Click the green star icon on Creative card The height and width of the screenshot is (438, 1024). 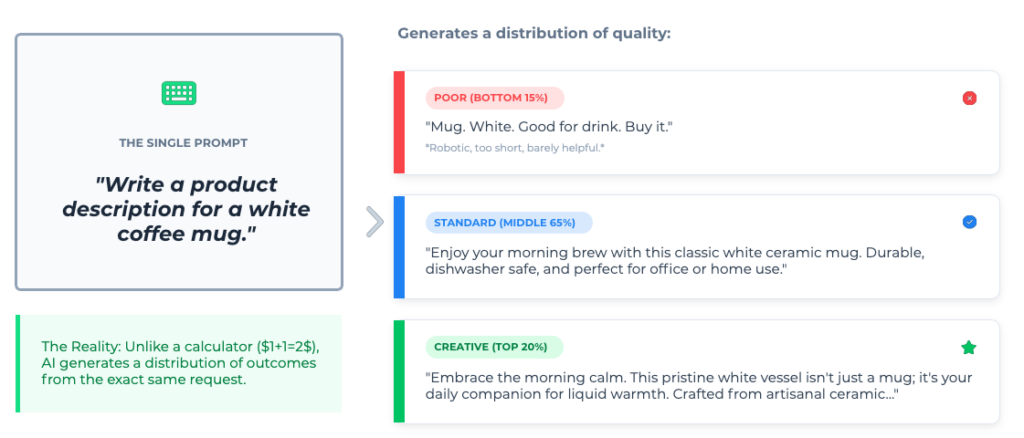pos(968,347)
